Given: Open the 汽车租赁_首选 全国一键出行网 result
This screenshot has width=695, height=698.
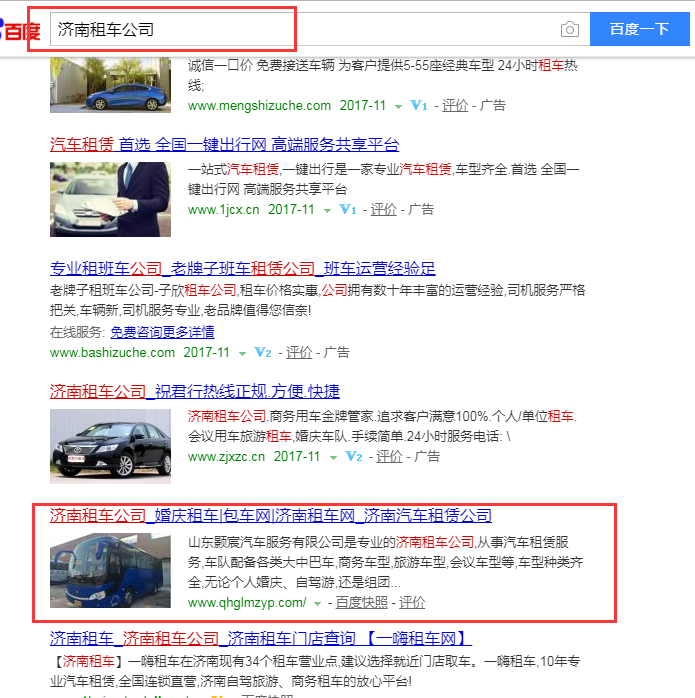Looking at the screenshot, I should point(224,144).
